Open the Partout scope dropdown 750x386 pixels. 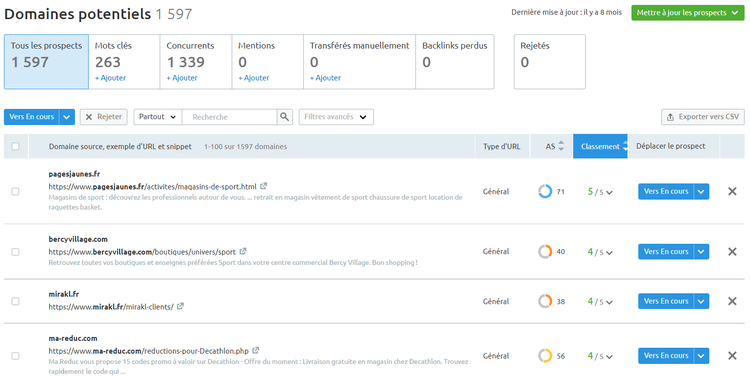[x=157, y=117]
